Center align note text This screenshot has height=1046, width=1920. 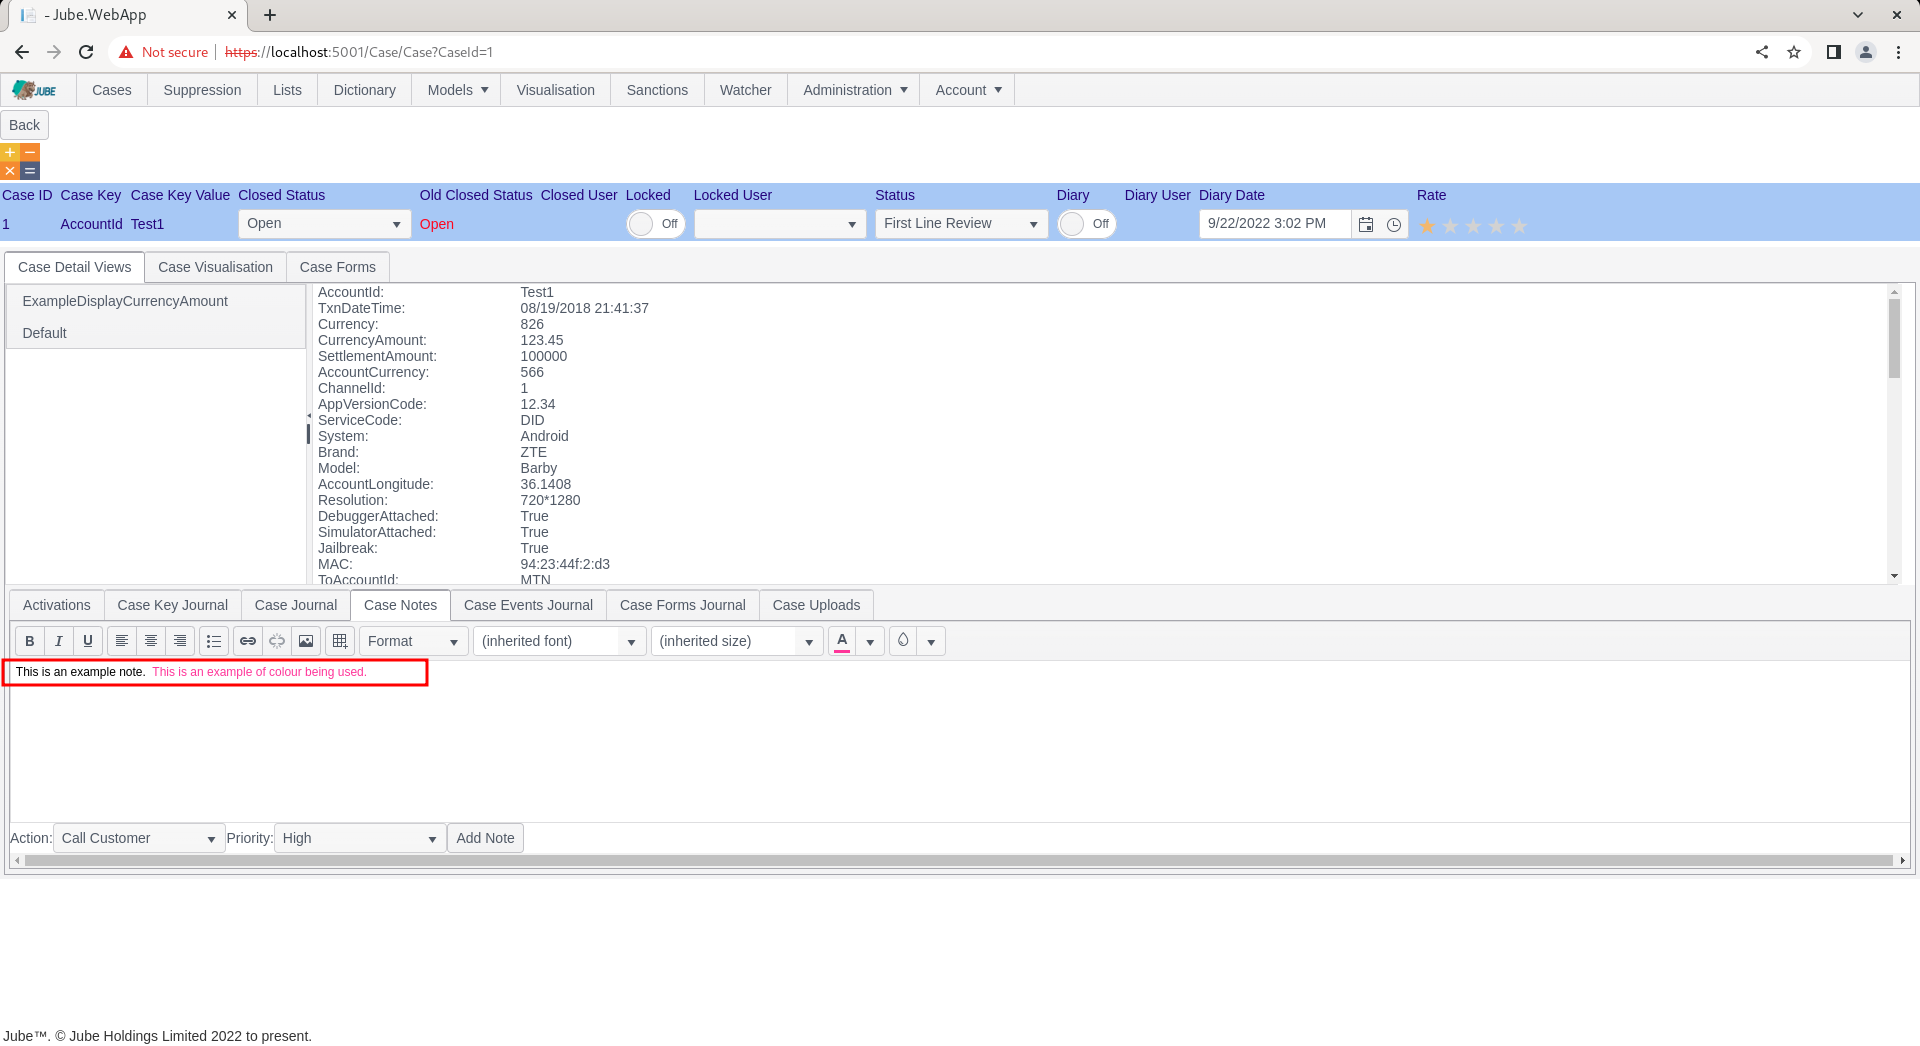pyautogui.click(x=151, y=641)
